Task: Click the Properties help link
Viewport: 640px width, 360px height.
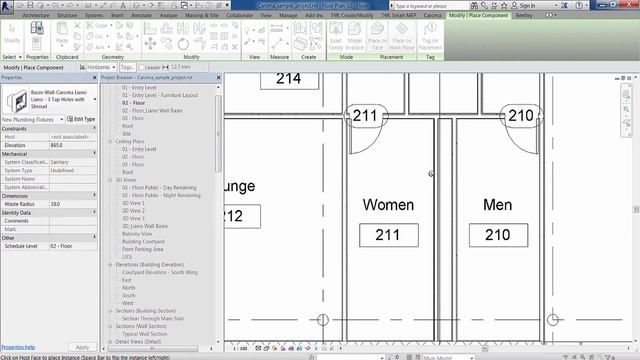Action: [18, 347]
